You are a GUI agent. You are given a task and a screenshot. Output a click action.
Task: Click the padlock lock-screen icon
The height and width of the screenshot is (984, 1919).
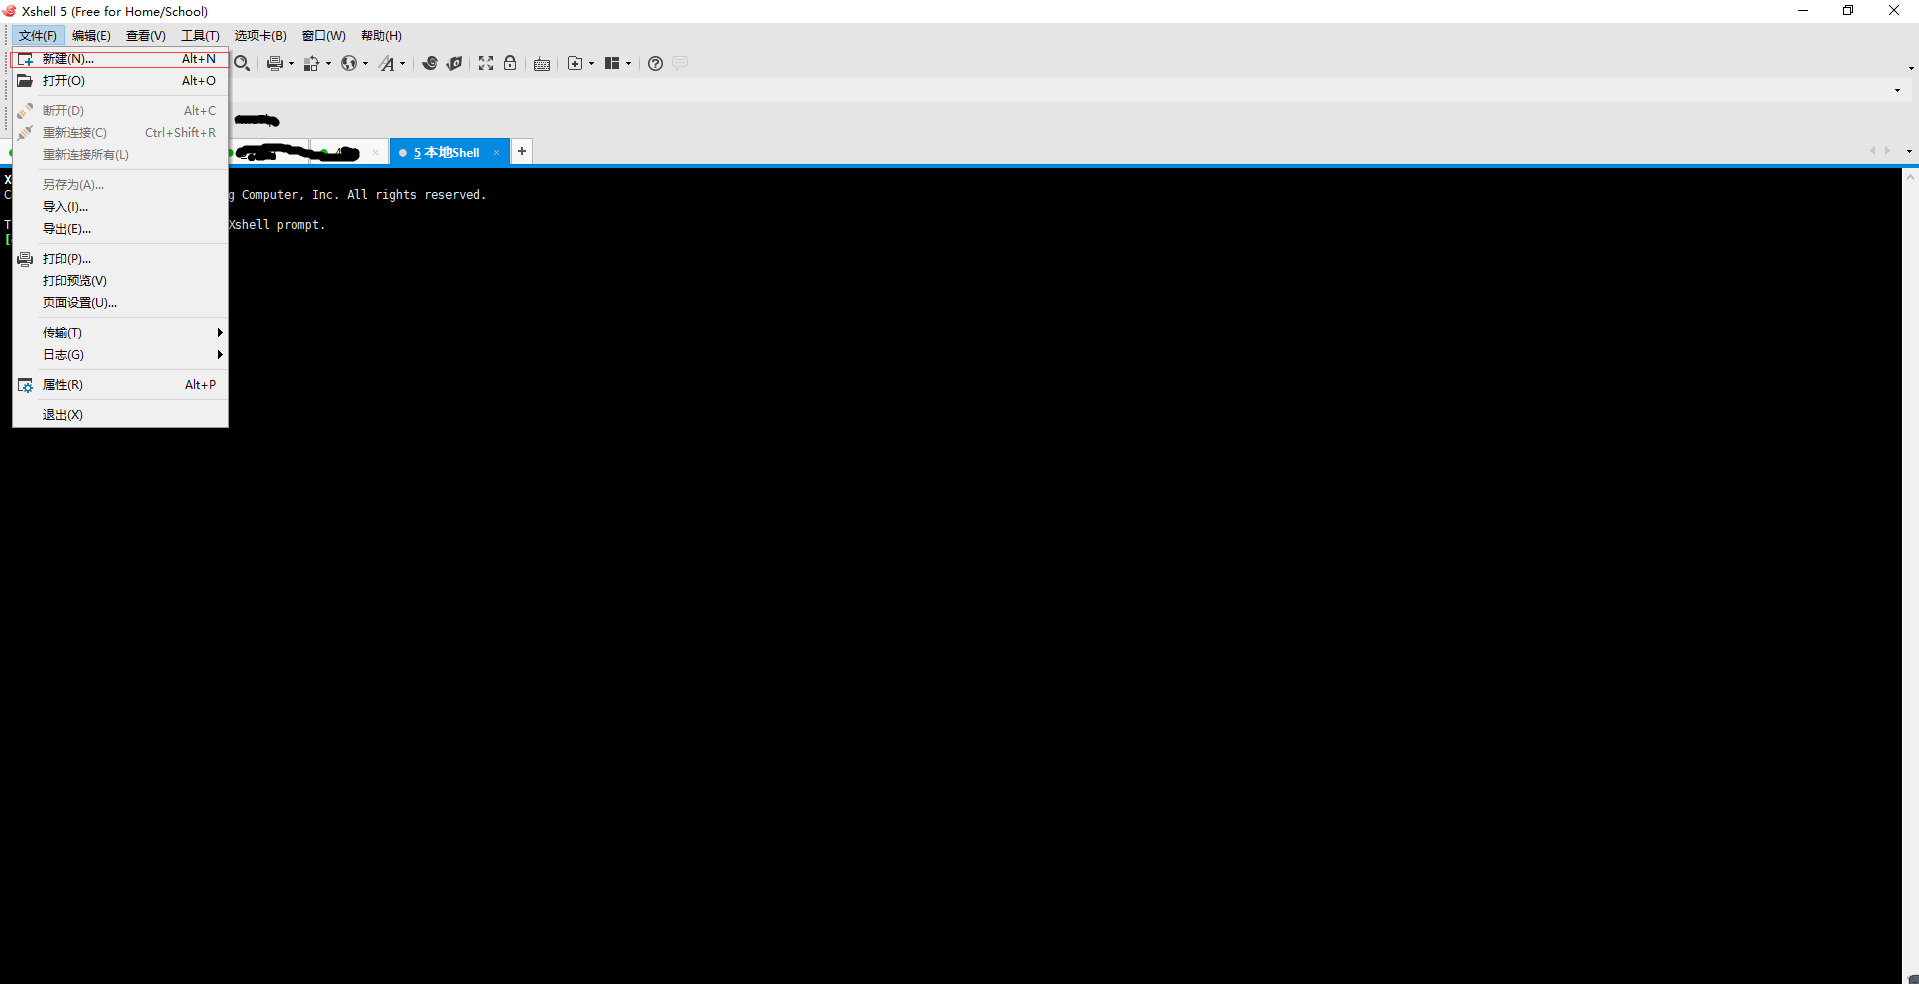pos(510,63)
